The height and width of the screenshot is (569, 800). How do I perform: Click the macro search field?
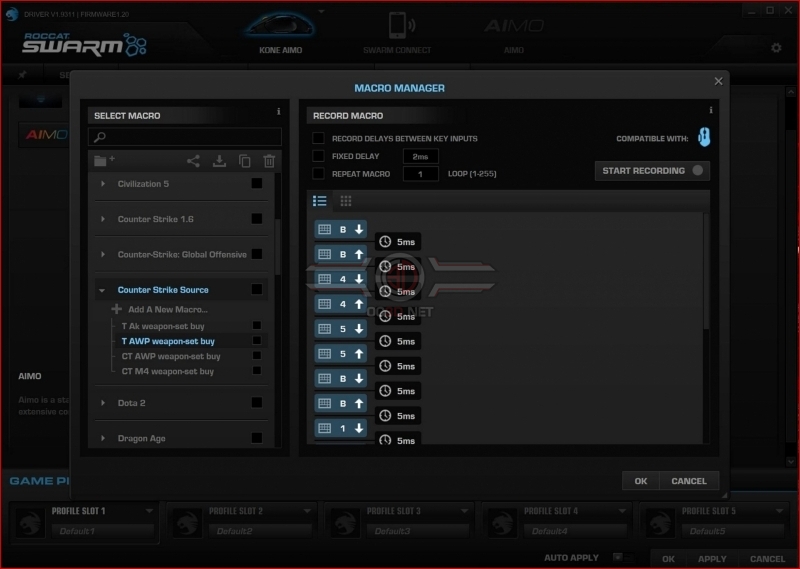click(x=185, y=137)
